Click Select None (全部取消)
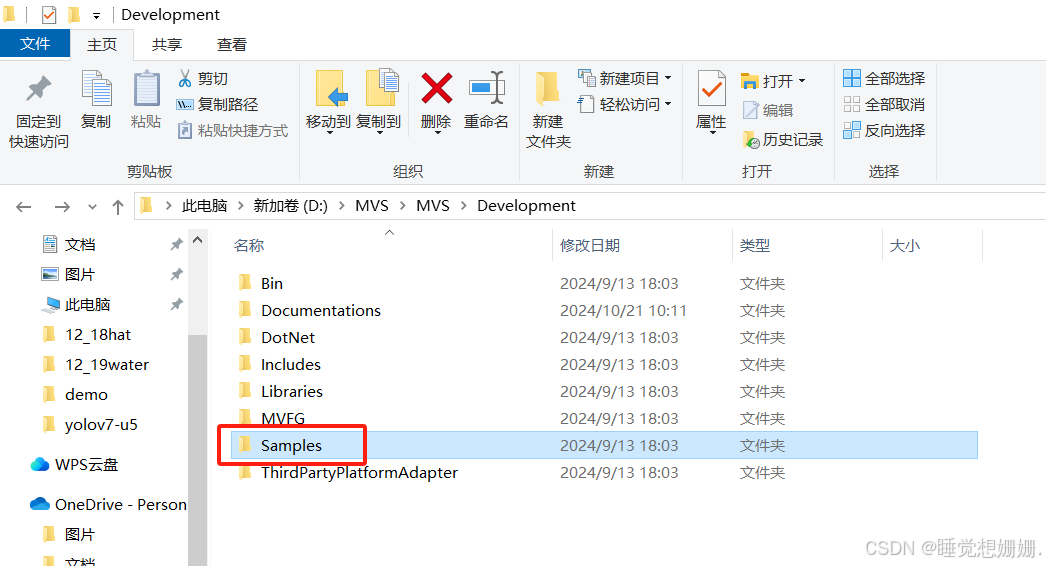Screen dimensions: 1046x566 click(884, 104)
